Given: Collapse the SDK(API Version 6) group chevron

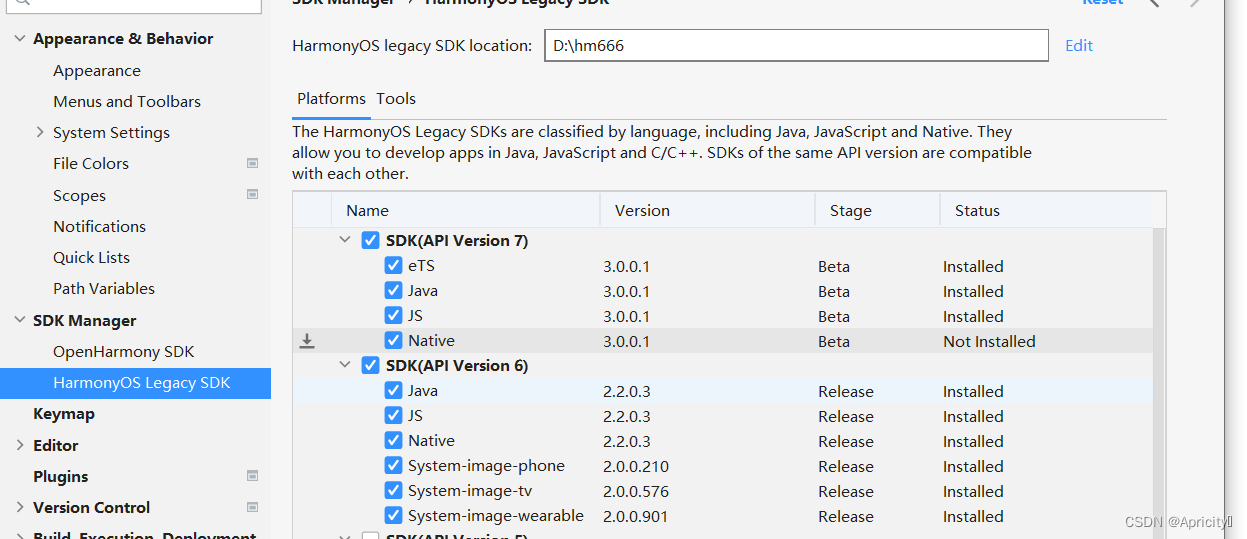Looking at the screenshot, I should (x=345, y=365).
